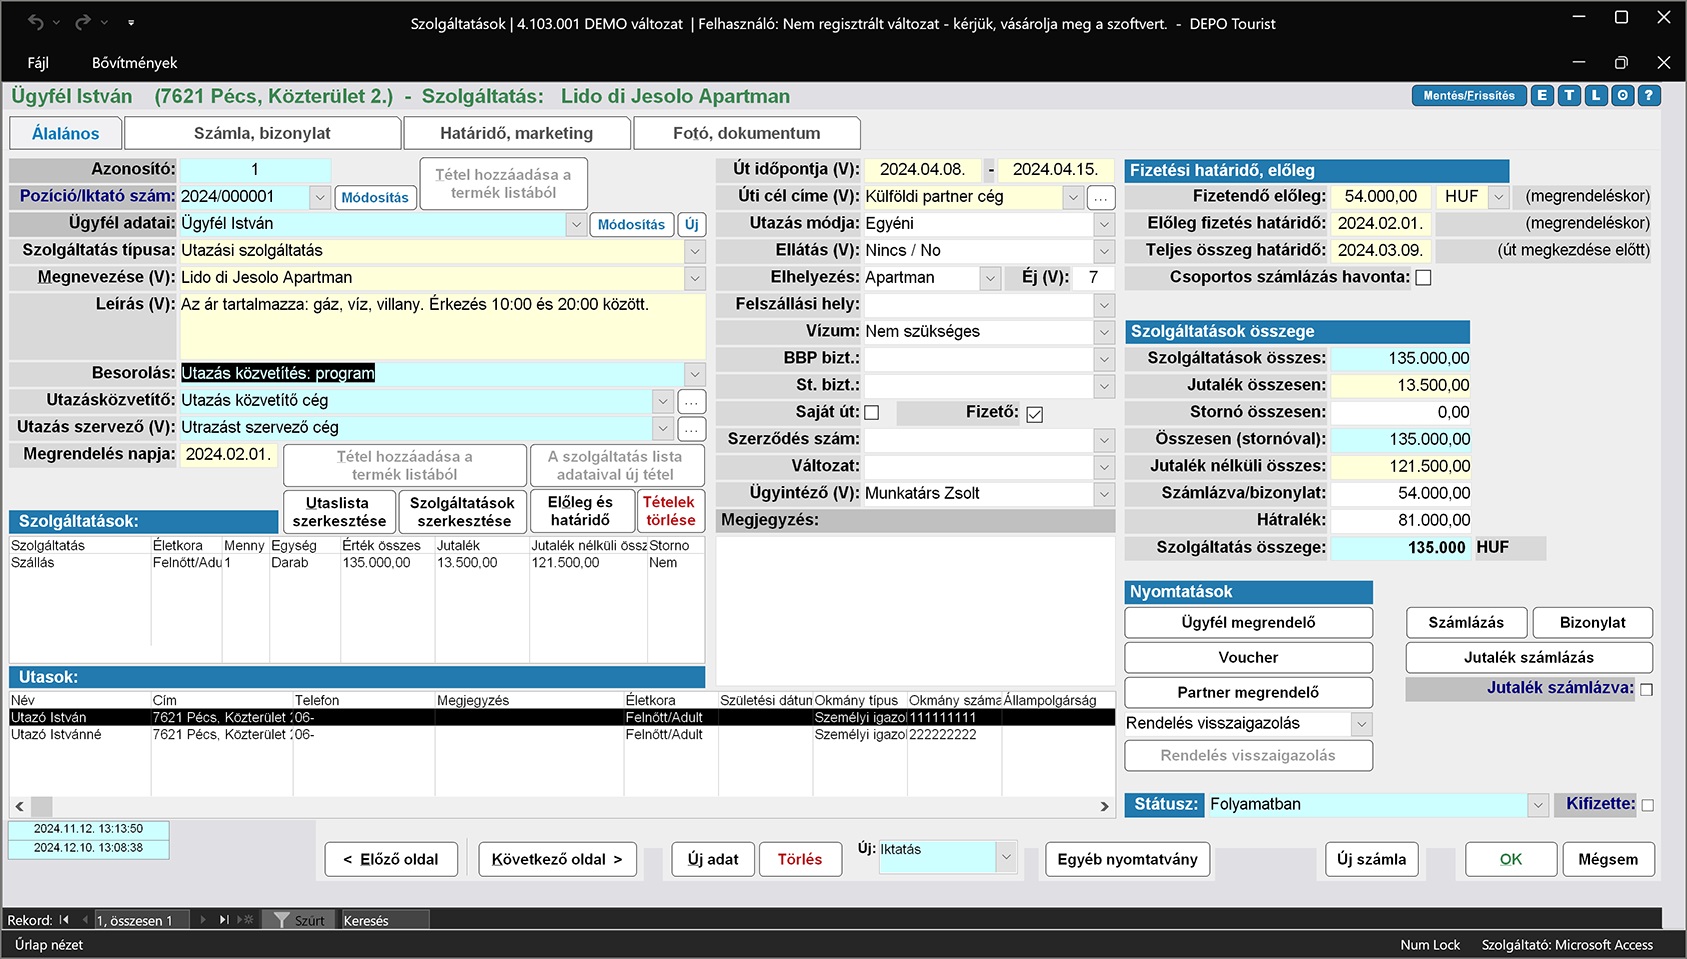Click the T shortcut button
Viewport: 1687px width, 959px height.
(x=1569, y=96)
